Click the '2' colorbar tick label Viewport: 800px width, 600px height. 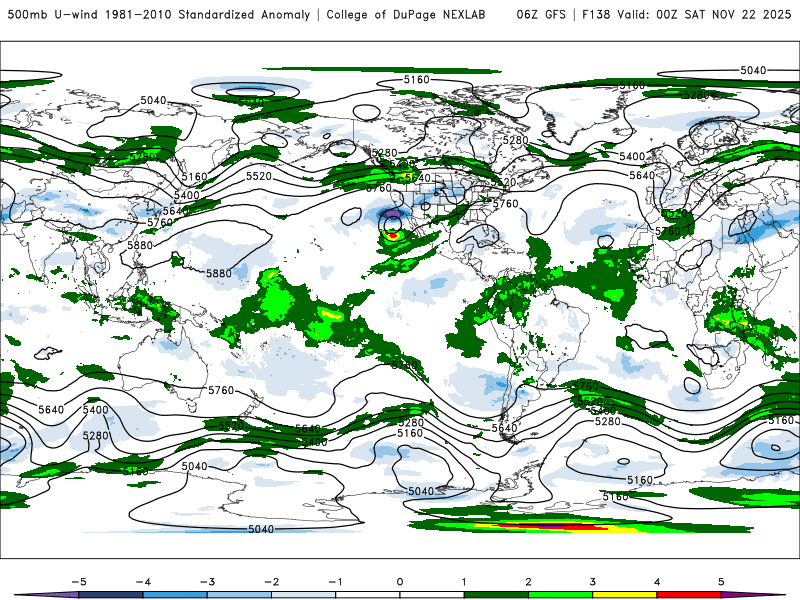click(x=528, y=582)
